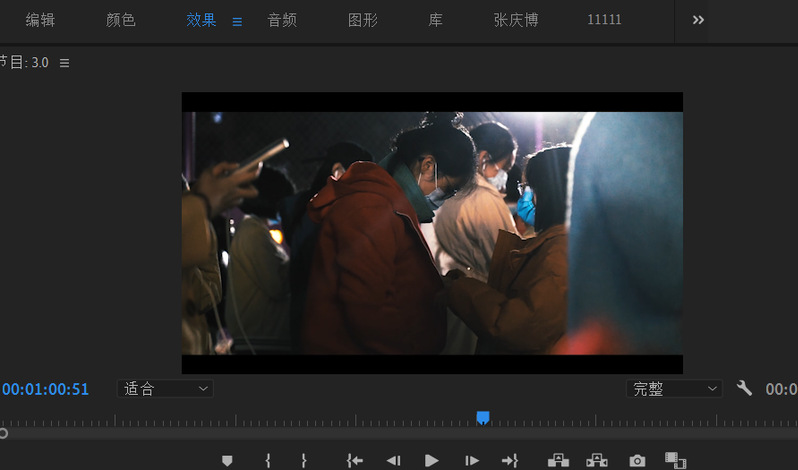Click the Mark Out bracket icon
The image size is (798, 470).
(x=304, y=460)
